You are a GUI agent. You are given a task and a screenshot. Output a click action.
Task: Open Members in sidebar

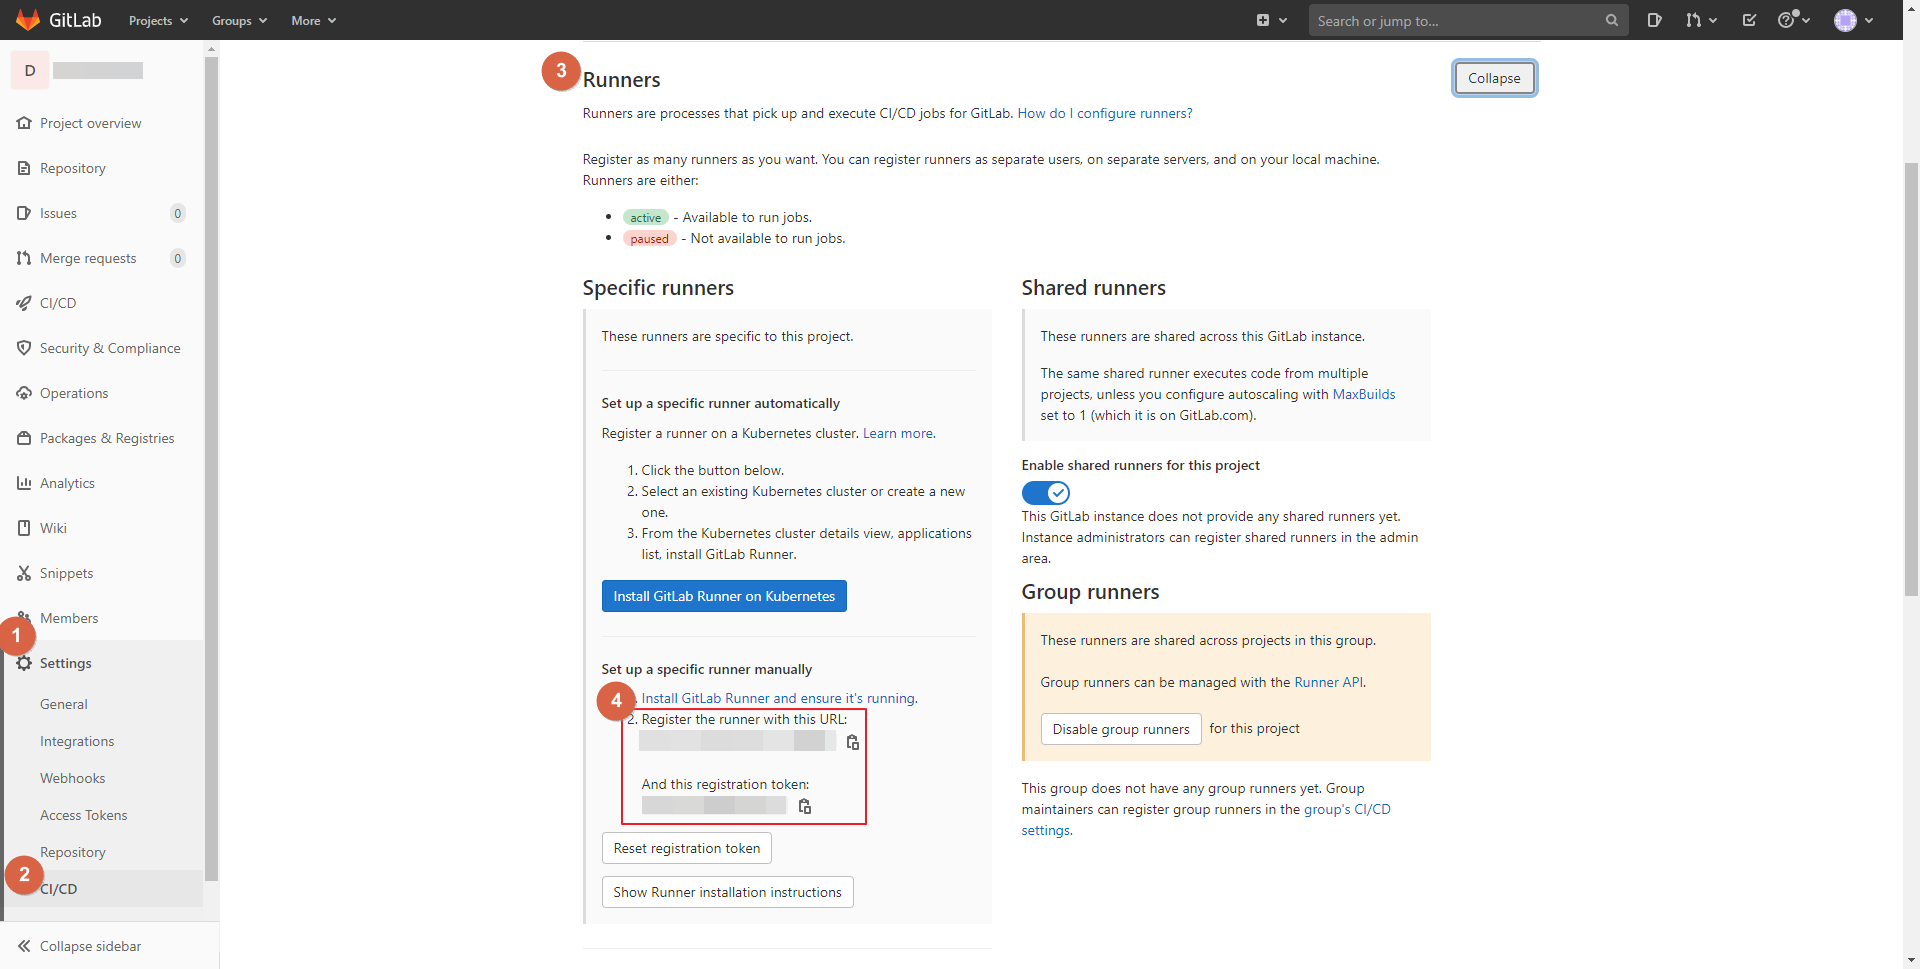(69, 618)
